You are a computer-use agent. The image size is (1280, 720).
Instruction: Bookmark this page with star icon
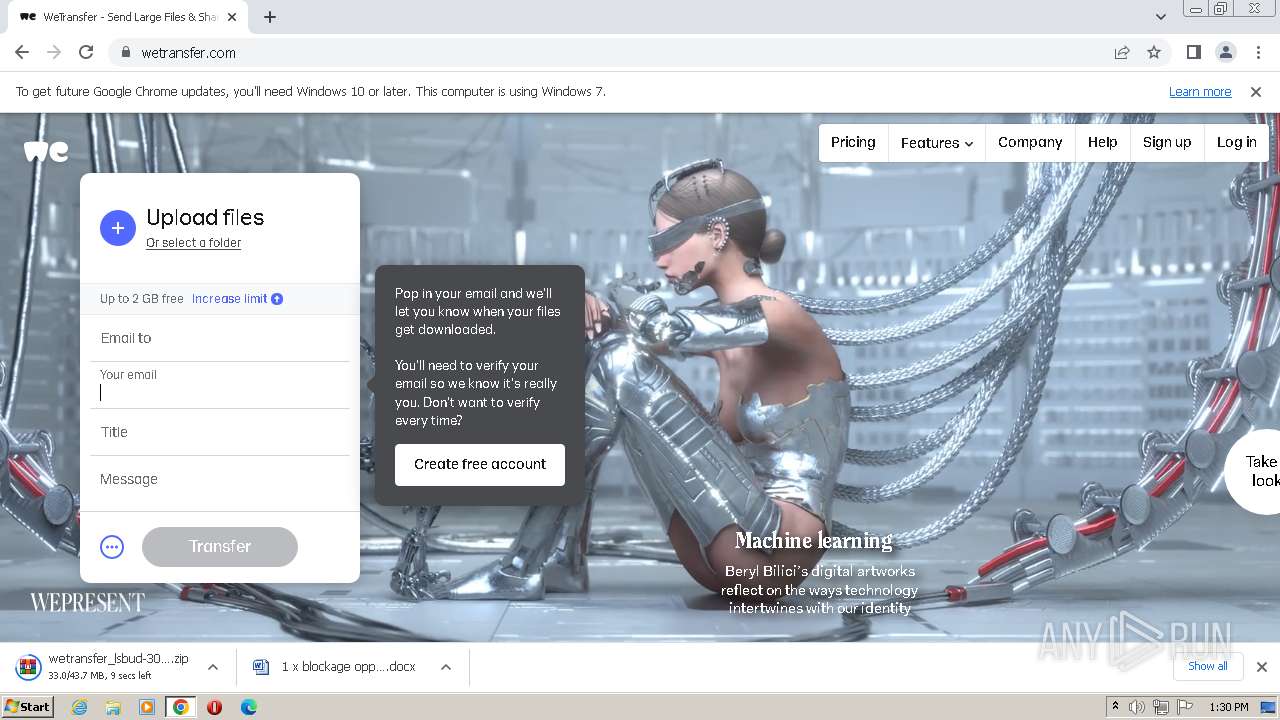[1154, 52]
